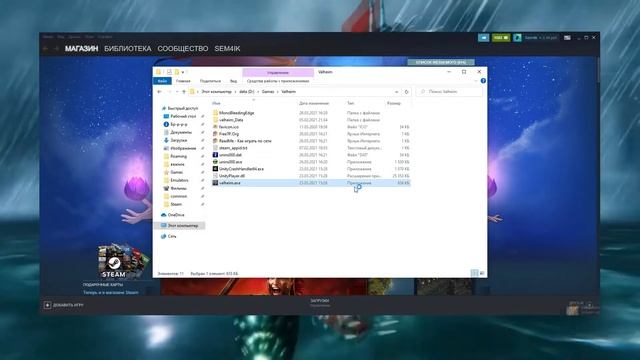This screenshot has height=360, width=640.
Task: Click Steam's forward navigation arrow
Action: point(56,49)
